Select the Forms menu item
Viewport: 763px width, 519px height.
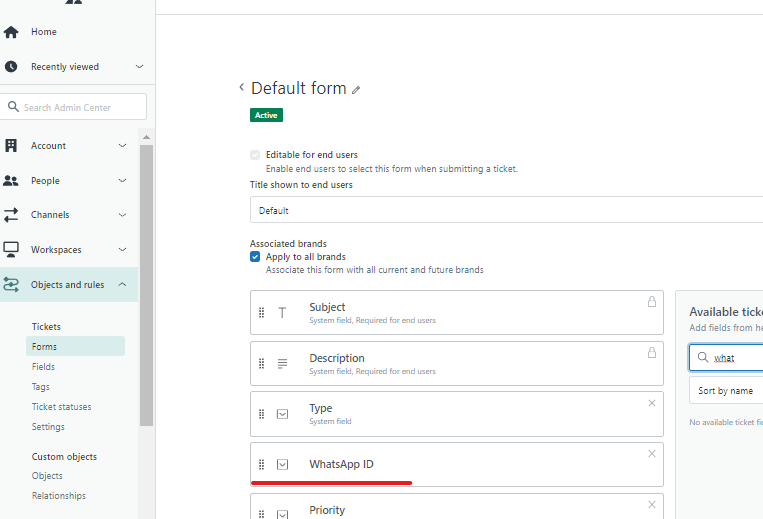pyautogui.click(x=75, y=346)
